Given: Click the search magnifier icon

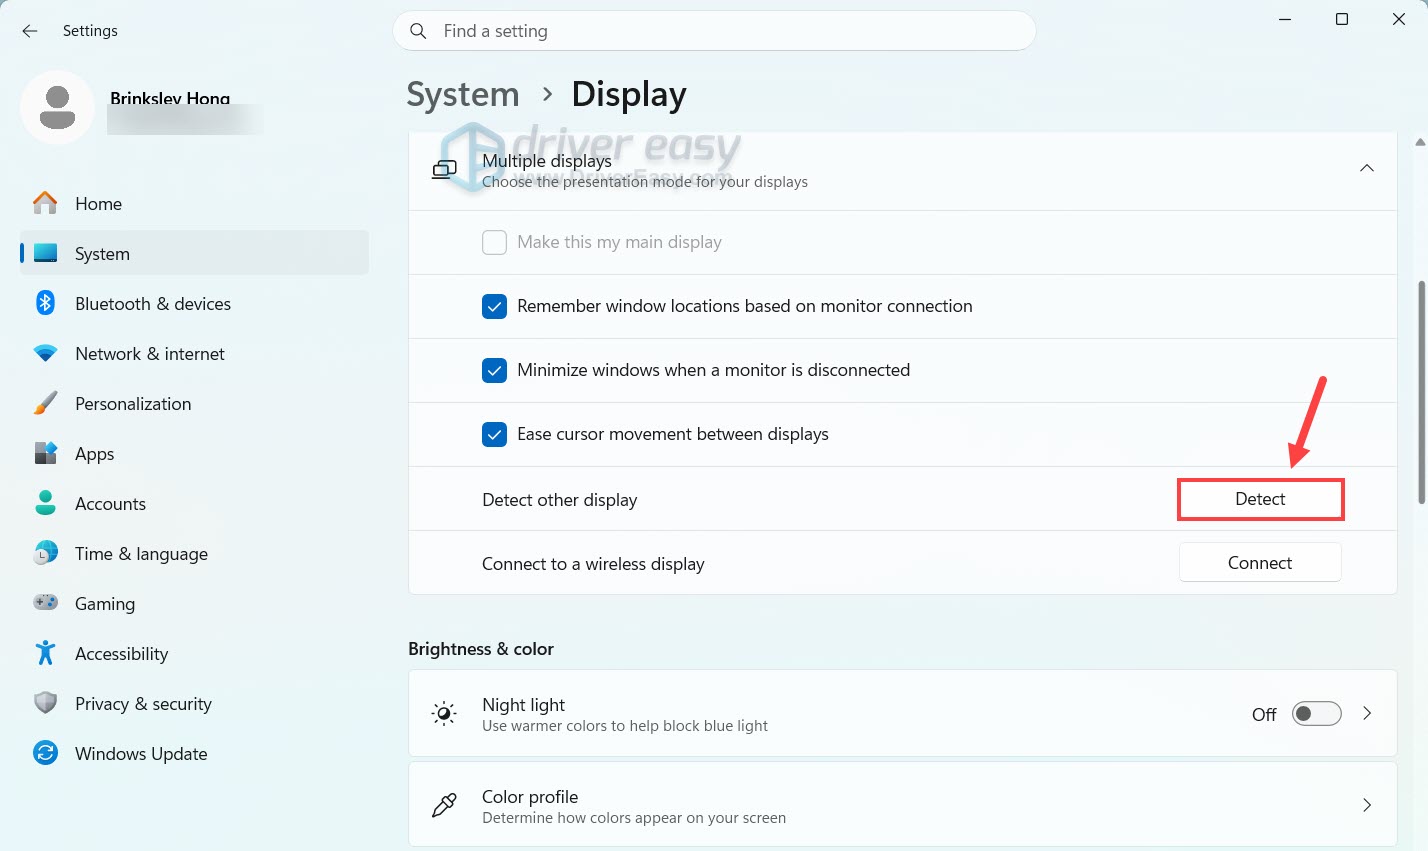Looking at the screenshot, I should point(418,31).
